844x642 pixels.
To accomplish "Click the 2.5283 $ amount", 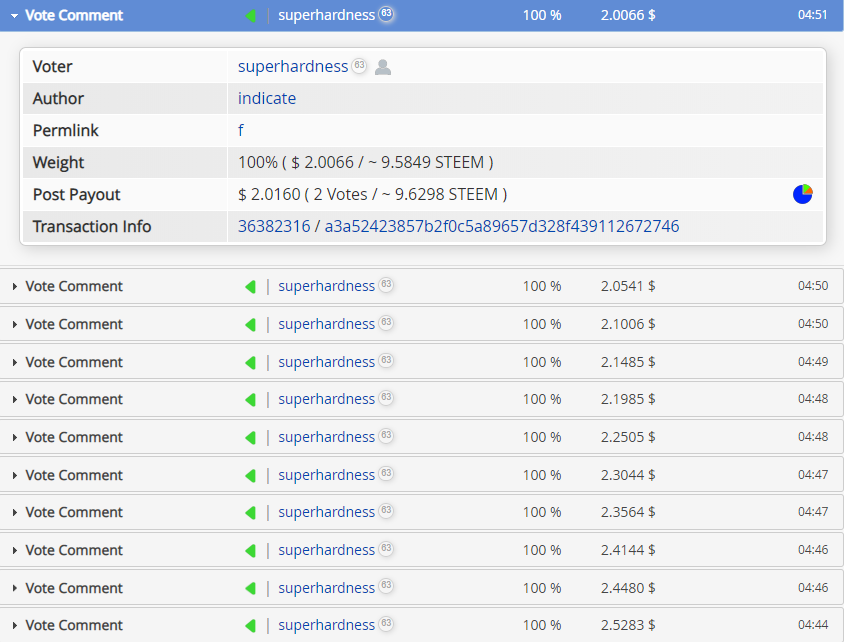I will coord(628,625).
